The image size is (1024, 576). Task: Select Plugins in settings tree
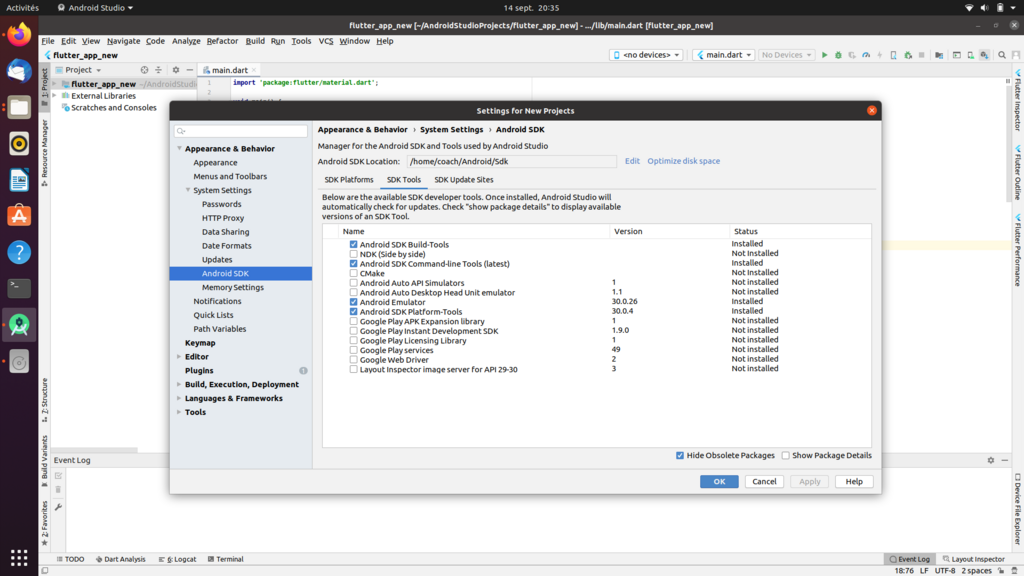coord(199,370)
